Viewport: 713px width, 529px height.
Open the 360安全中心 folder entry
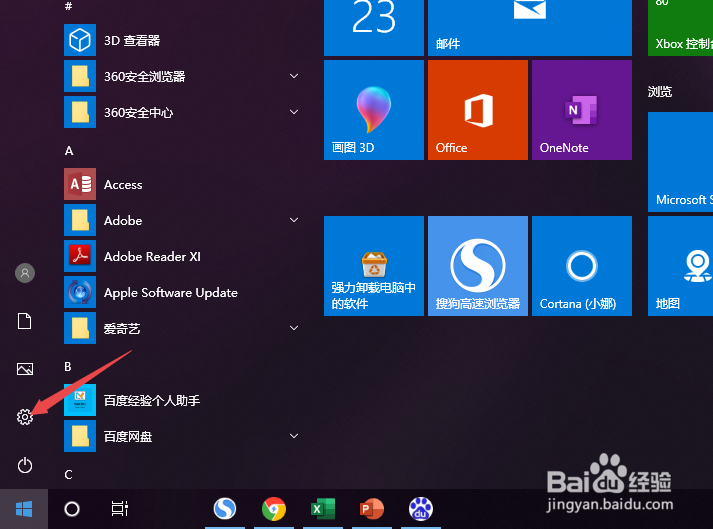coord(182,112)
